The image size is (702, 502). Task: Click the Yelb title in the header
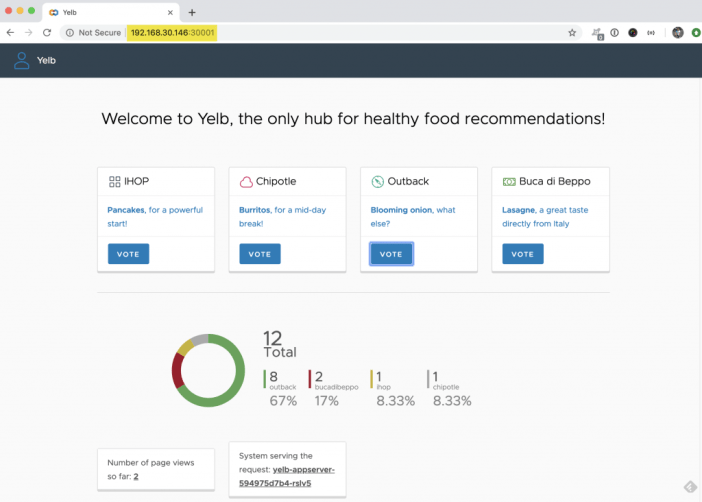pos(46,60)
